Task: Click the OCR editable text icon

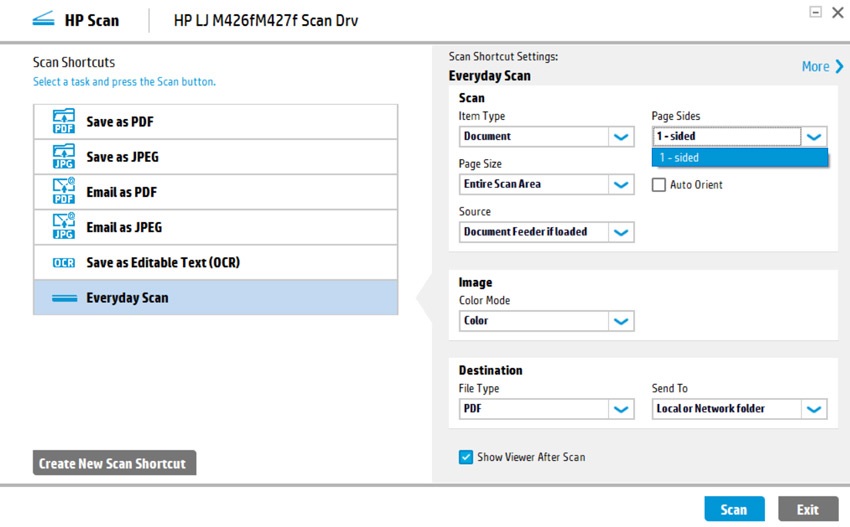Action: click(64, 263)
